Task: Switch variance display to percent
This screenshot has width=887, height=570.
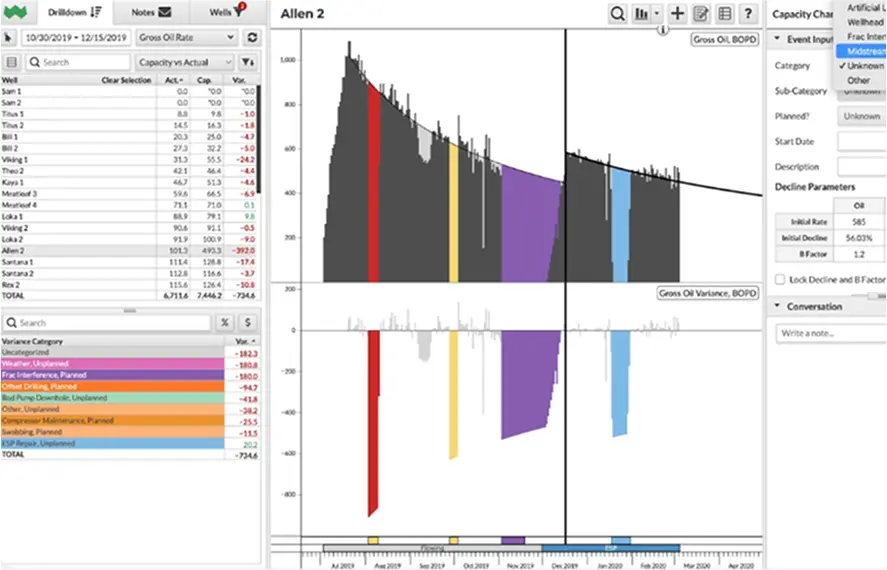Action: [225, 323]
